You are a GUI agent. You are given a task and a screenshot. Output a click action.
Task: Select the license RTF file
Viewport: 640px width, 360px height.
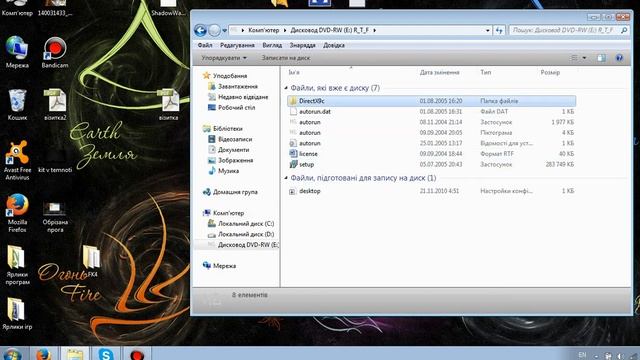point(431,154)
